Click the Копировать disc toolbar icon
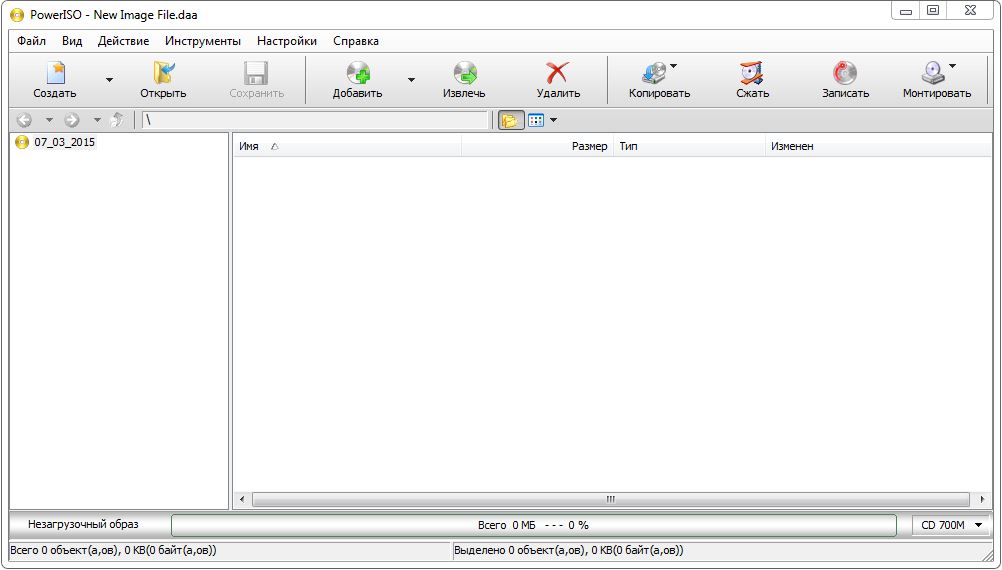 coord(654,73)
